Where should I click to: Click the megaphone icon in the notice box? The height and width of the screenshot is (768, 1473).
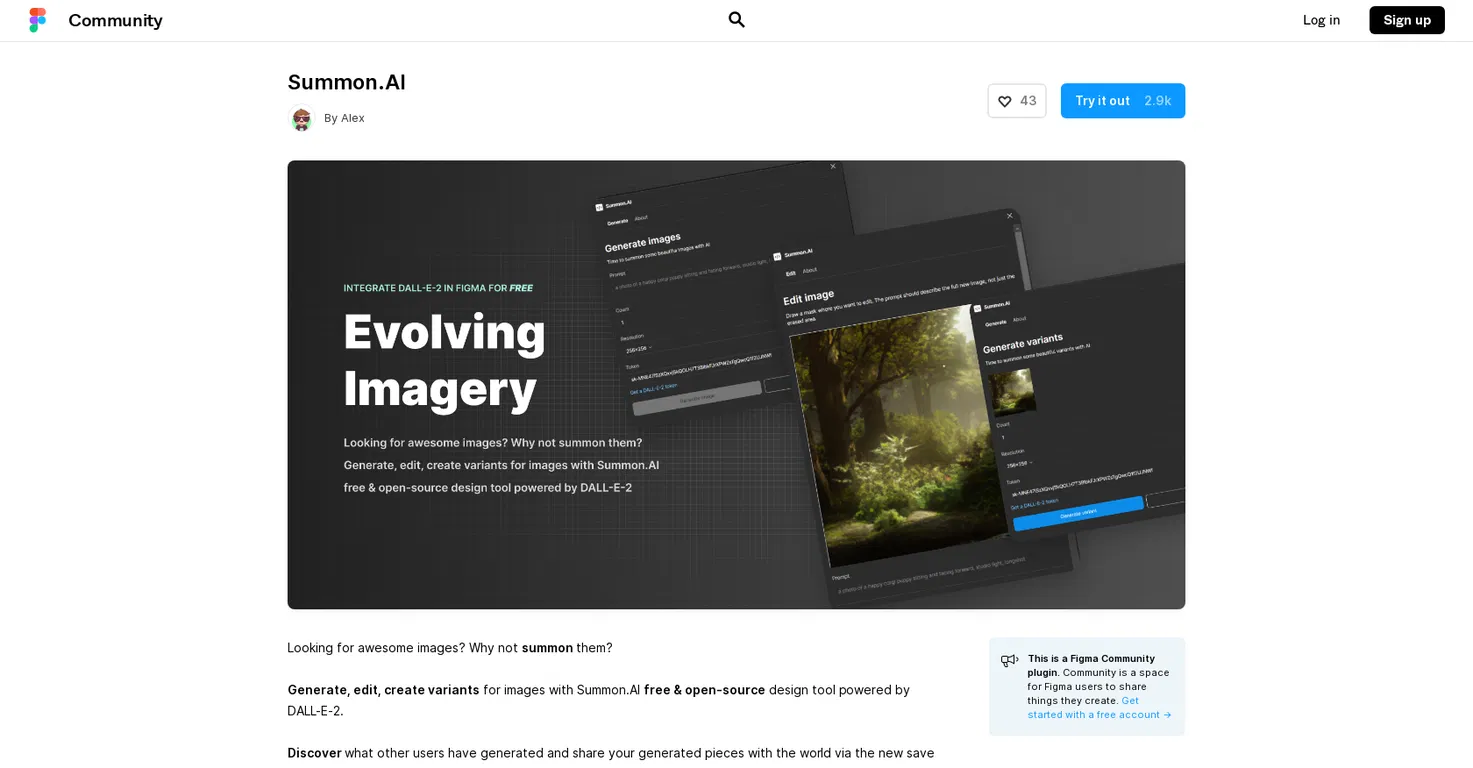click(1010, 660)
